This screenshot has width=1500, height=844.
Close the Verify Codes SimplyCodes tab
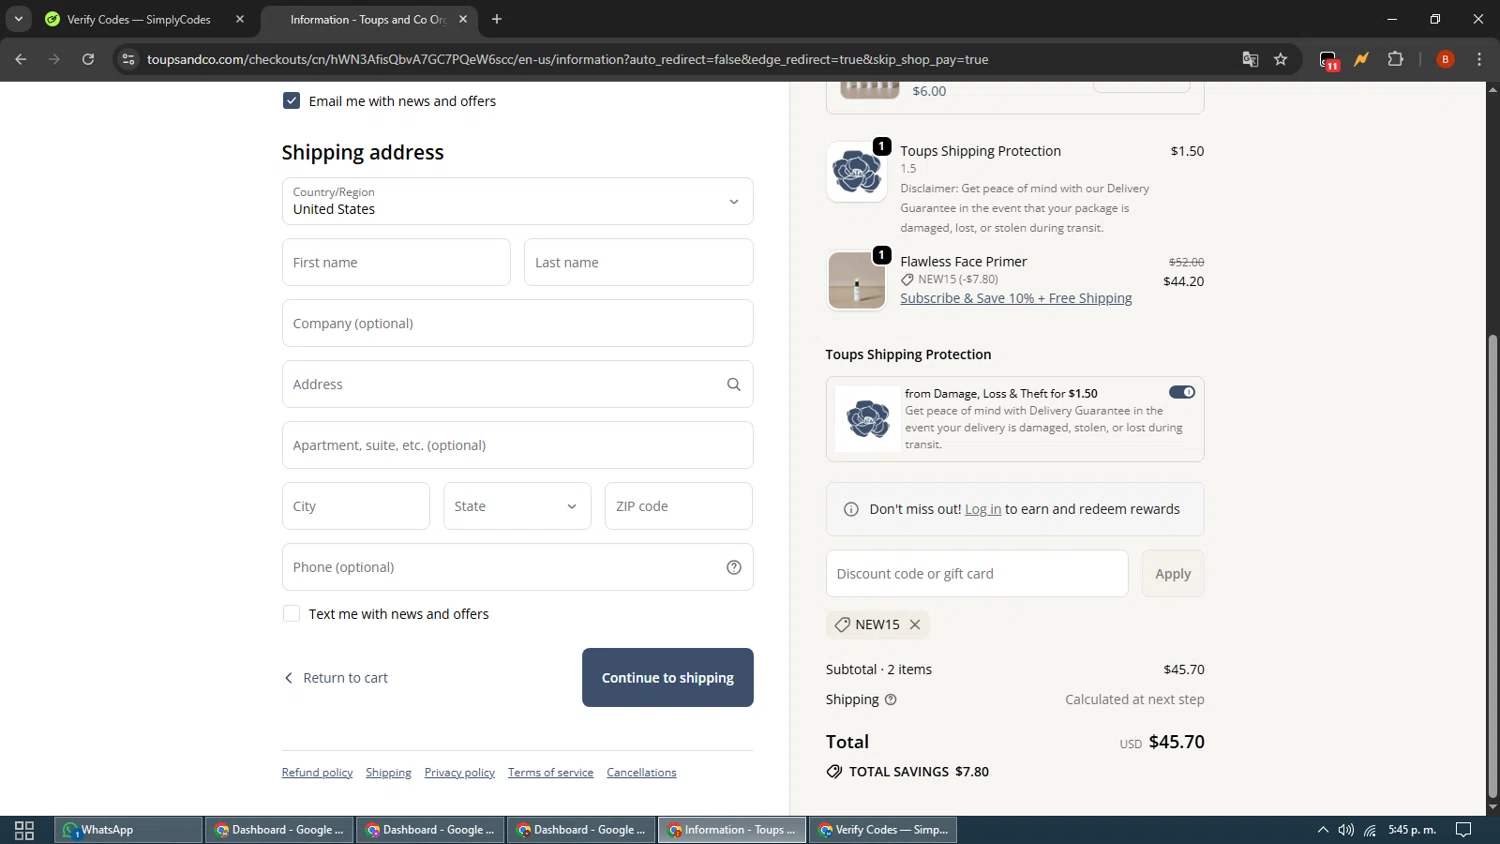pos(240,19)
